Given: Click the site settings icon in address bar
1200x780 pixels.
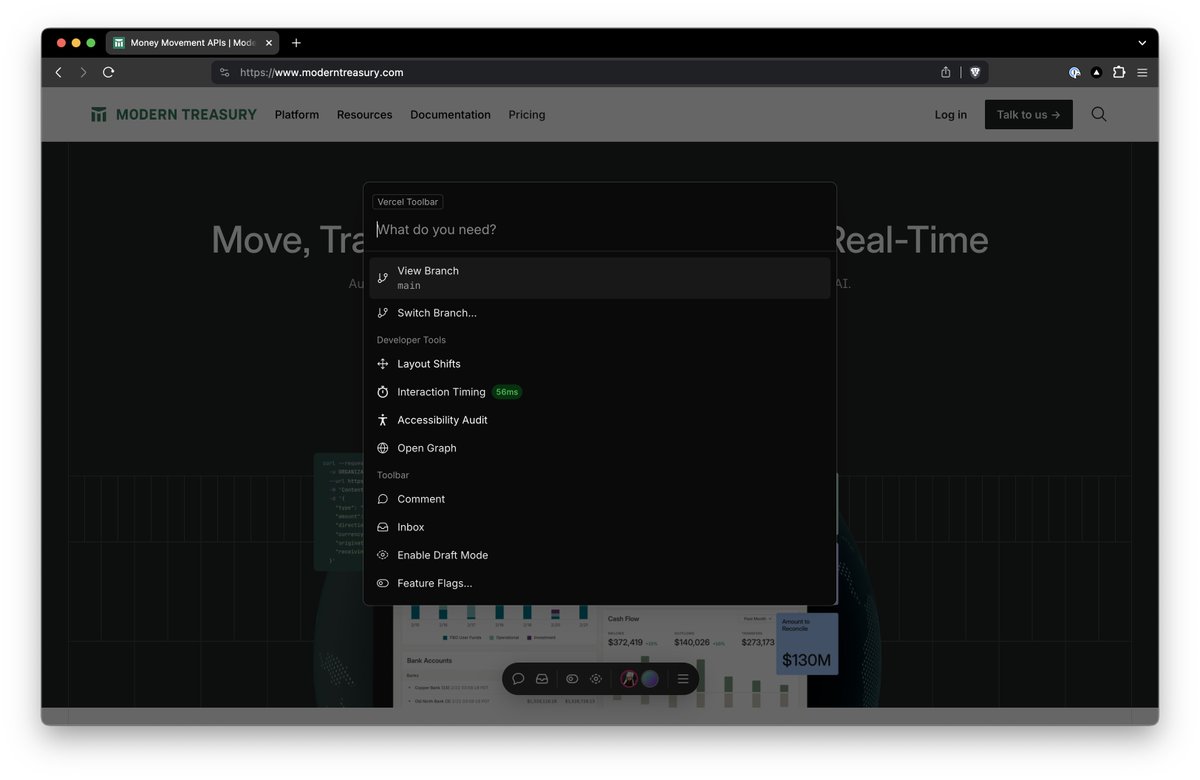Looking at the screenshot, I should [x=224, y=72].
